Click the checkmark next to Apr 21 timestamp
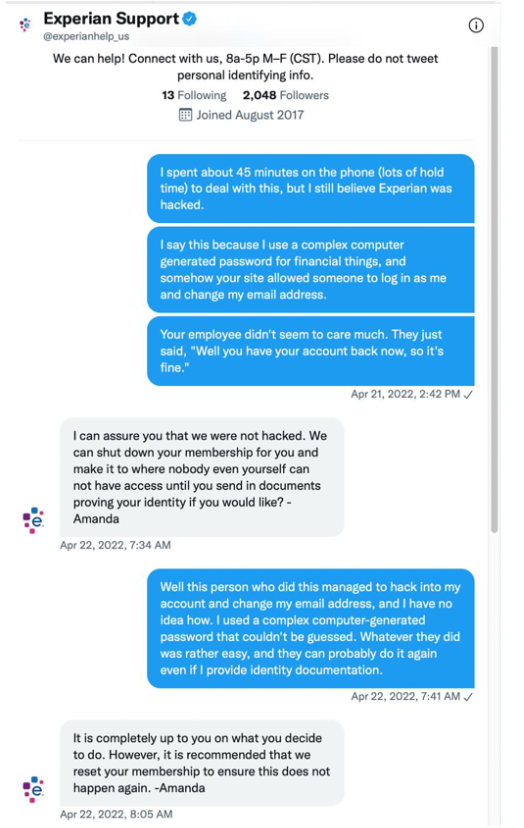524x828 pixels. point(468,394)
